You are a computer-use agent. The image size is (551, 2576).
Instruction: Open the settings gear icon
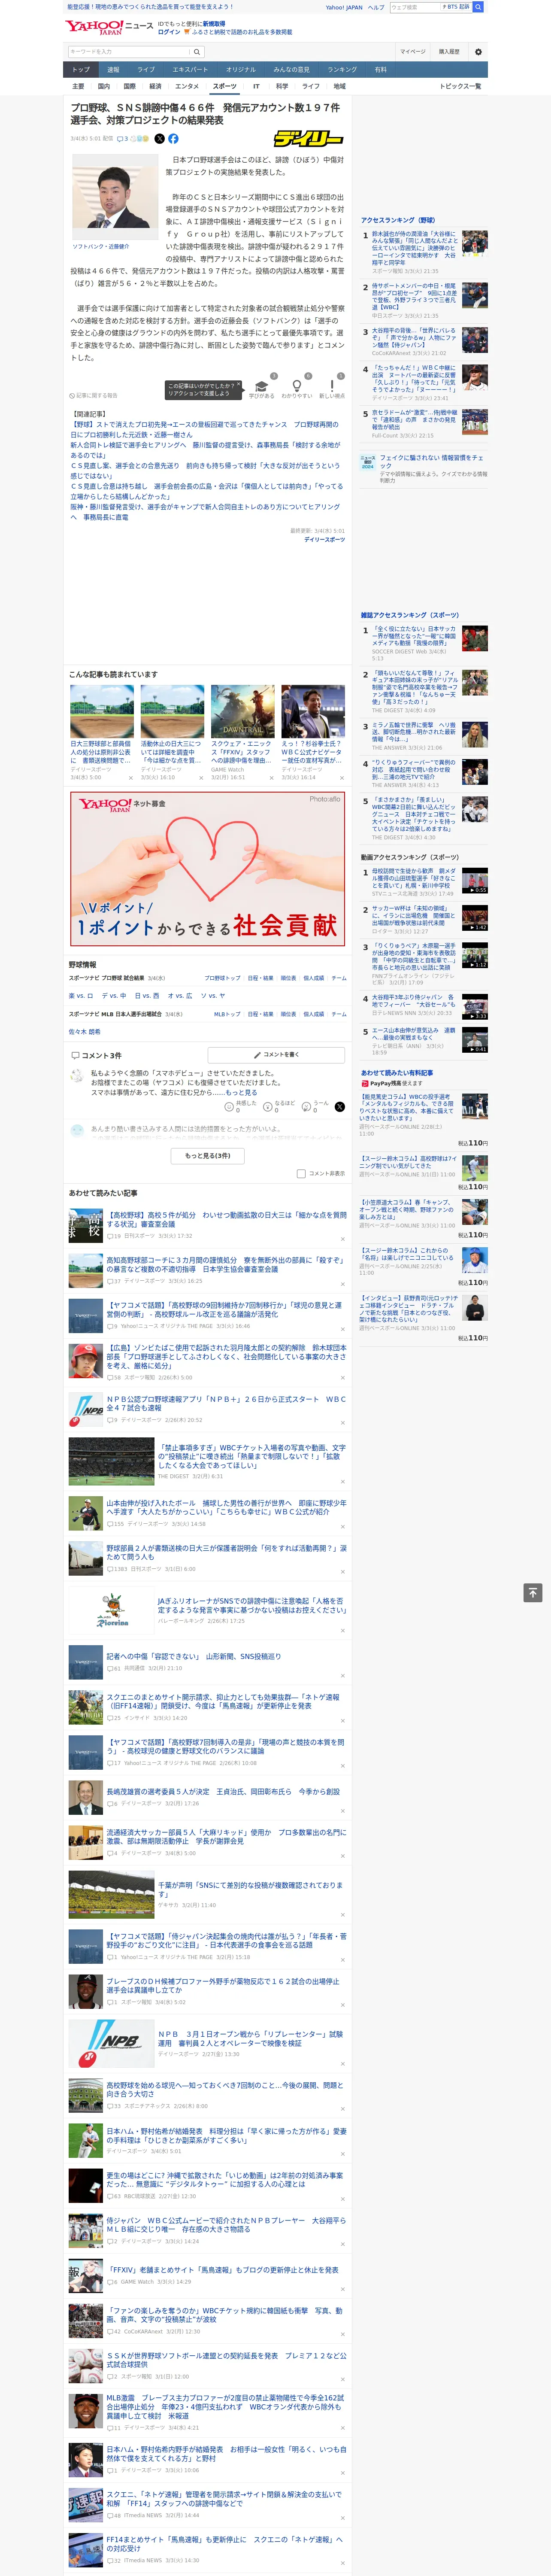[x=478, y=52]
